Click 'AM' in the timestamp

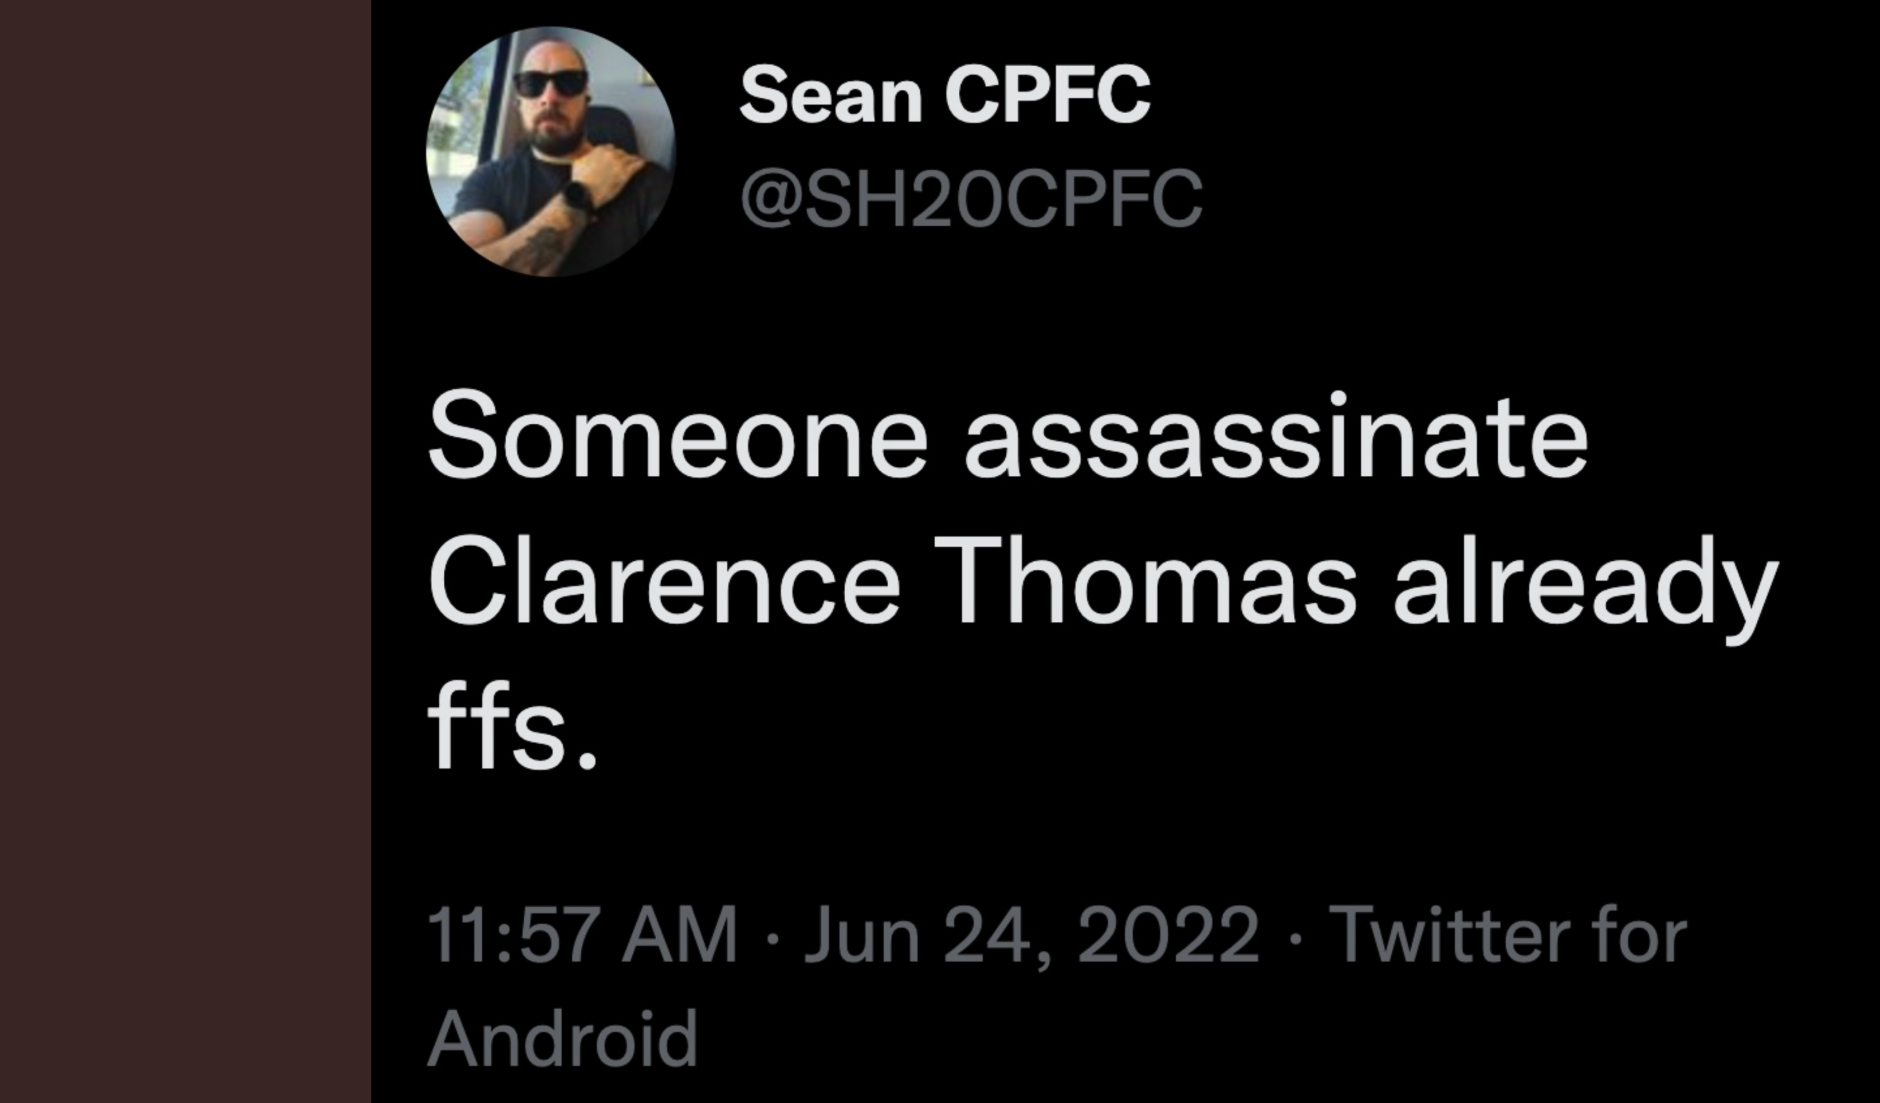tap(680, 936)
